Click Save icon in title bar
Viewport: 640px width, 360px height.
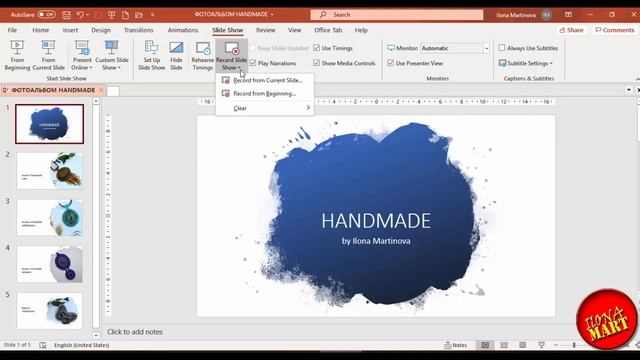click(67, 15)
